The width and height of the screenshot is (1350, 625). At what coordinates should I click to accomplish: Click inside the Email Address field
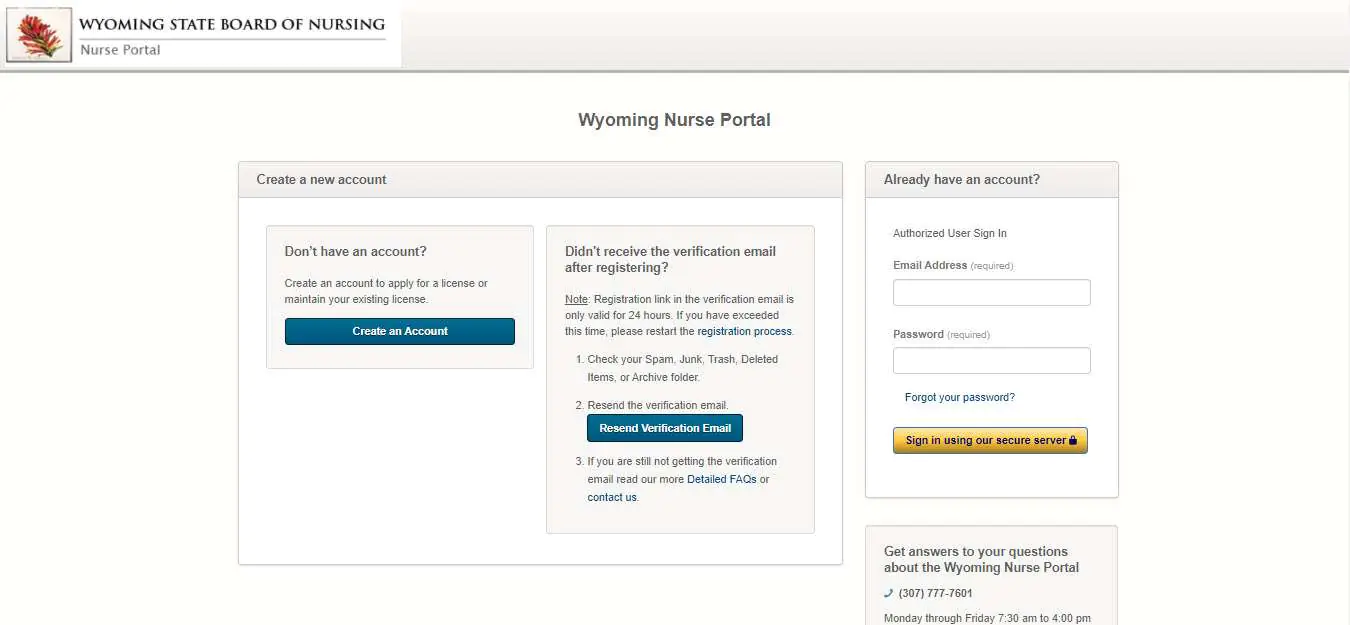coord(990,292)
